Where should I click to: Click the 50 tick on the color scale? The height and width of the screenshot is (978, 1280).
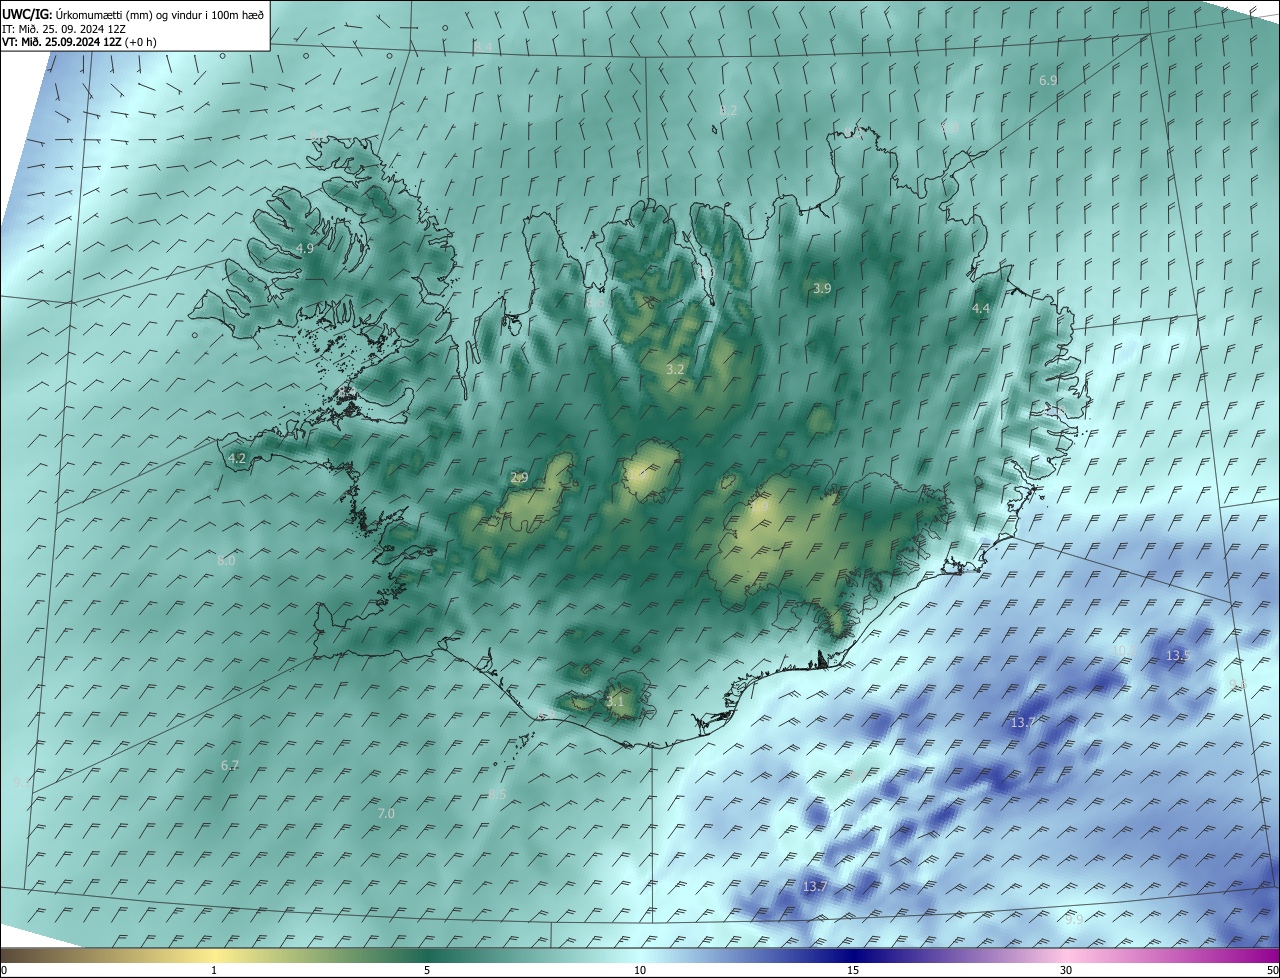point(1272,970)
